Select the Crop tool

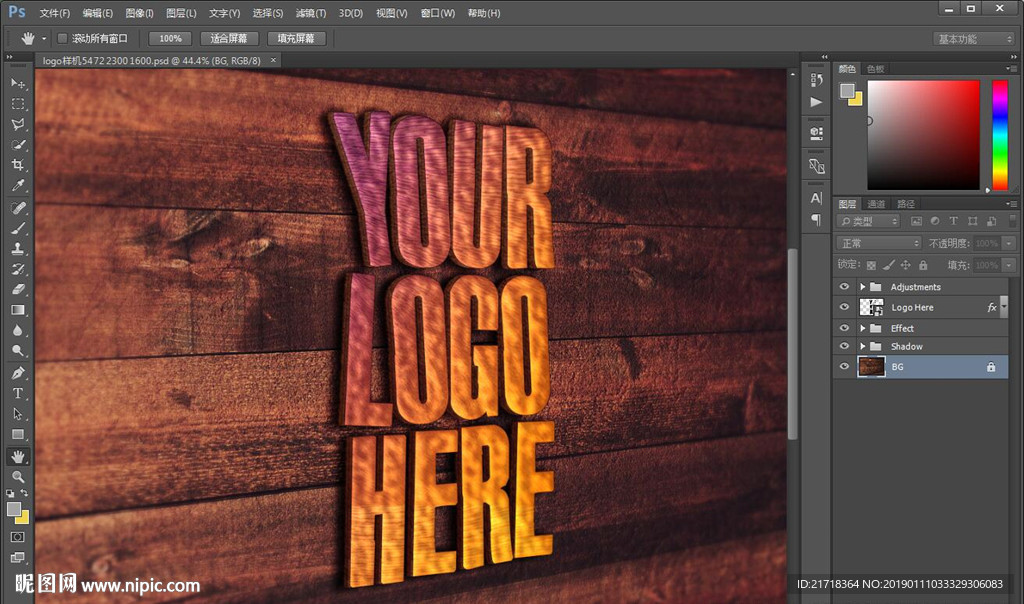coord(18,165)
